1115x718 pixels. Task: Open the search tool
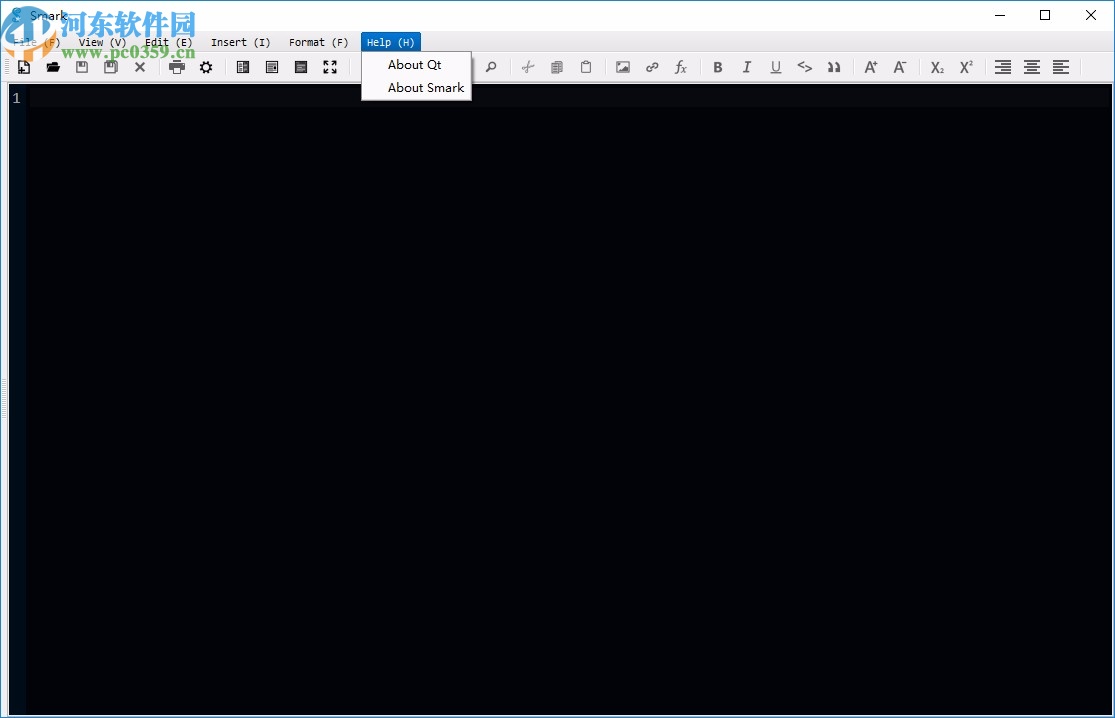(x=491, y=67)
